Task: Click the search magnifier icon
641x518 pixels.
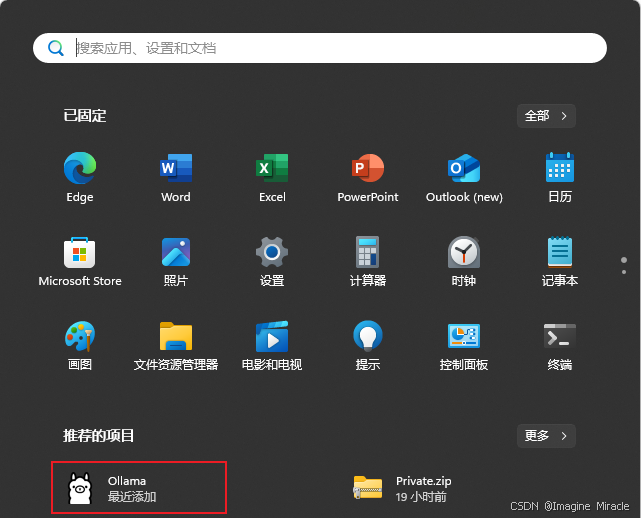Action: tap(56, 48)
